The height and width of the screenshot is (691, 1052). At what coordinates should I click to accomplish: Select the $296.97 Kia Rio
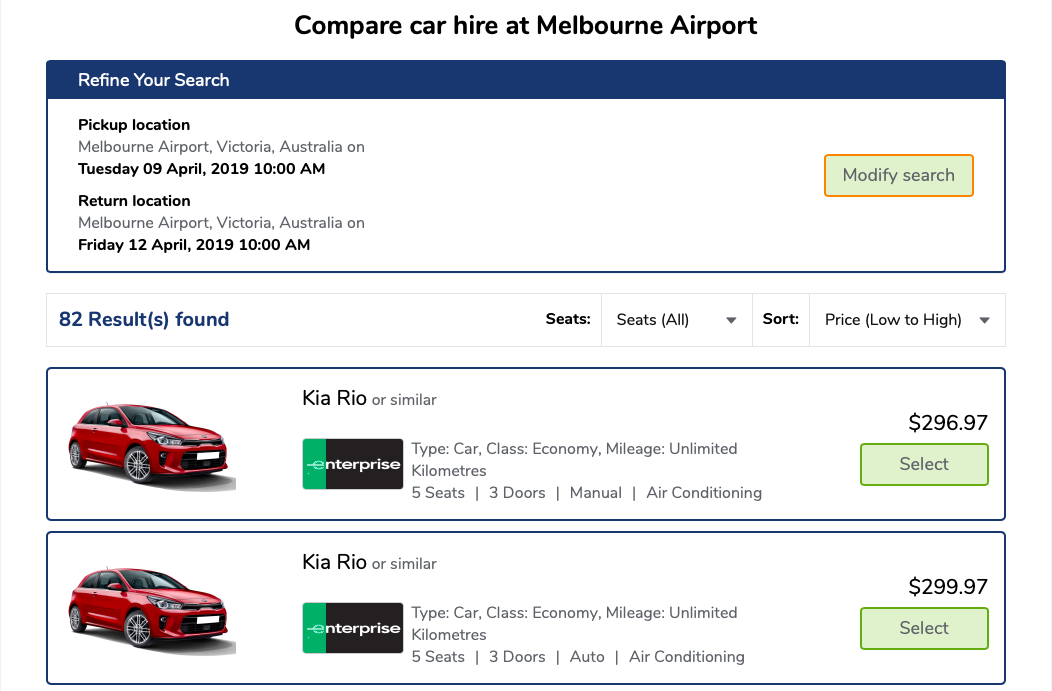tap(924, 464)
